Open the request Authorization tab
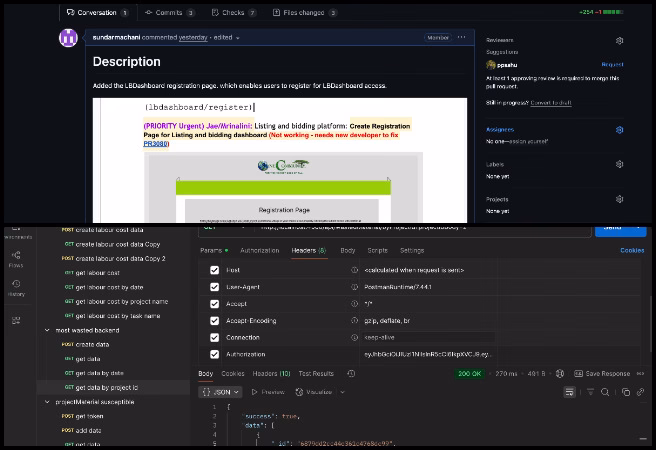Viewport: 656px width, 450px height. pyautogui.click(x=259, y=251)
